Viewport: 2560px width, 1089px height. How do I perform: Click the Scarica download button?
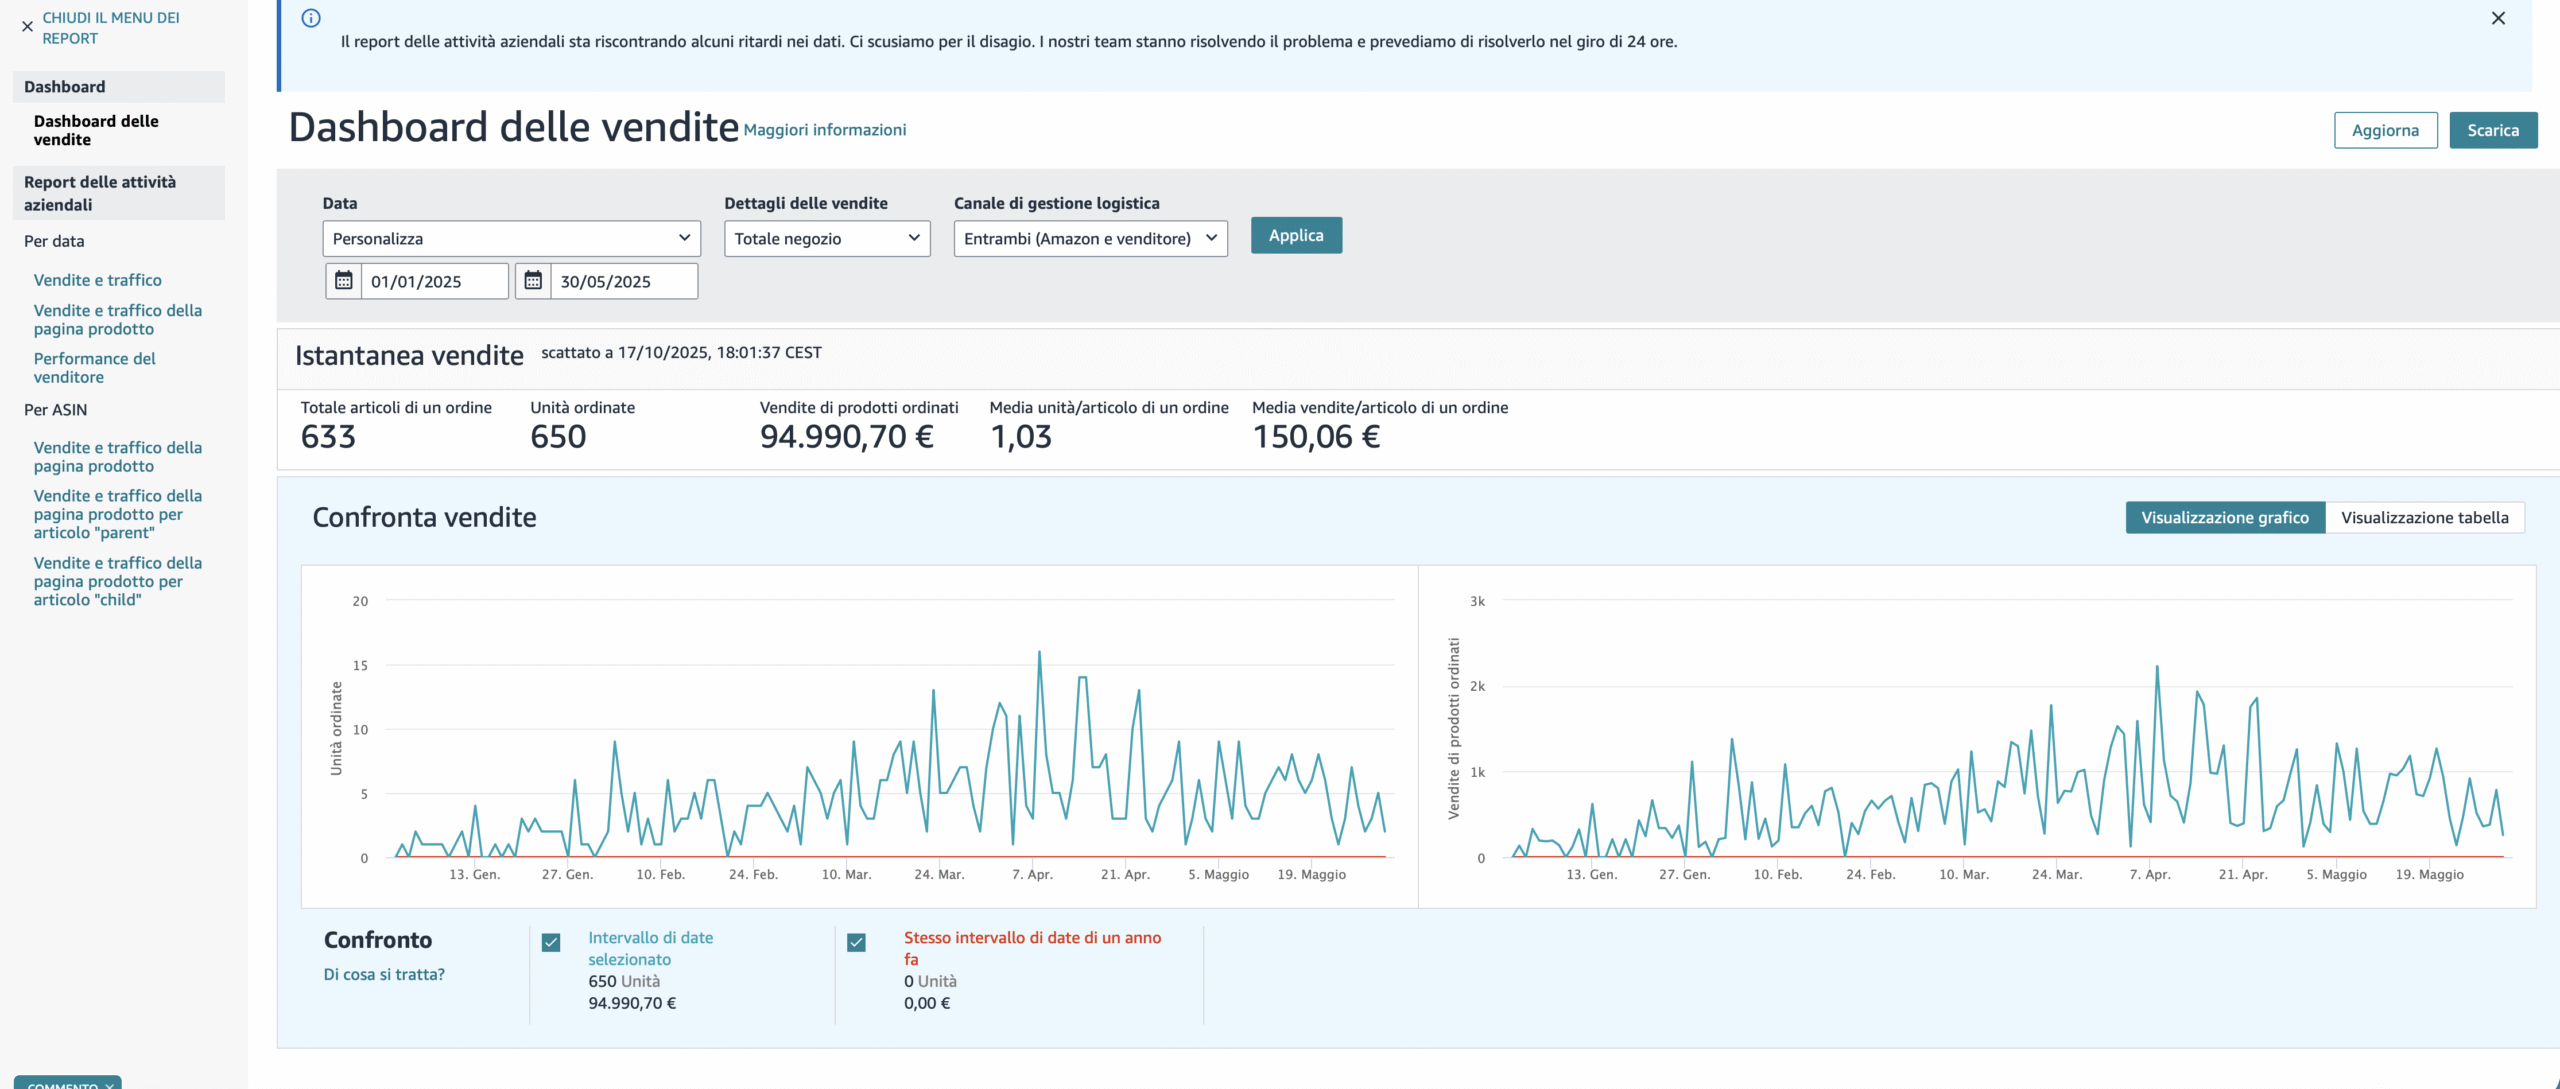tap(2492, 130)
